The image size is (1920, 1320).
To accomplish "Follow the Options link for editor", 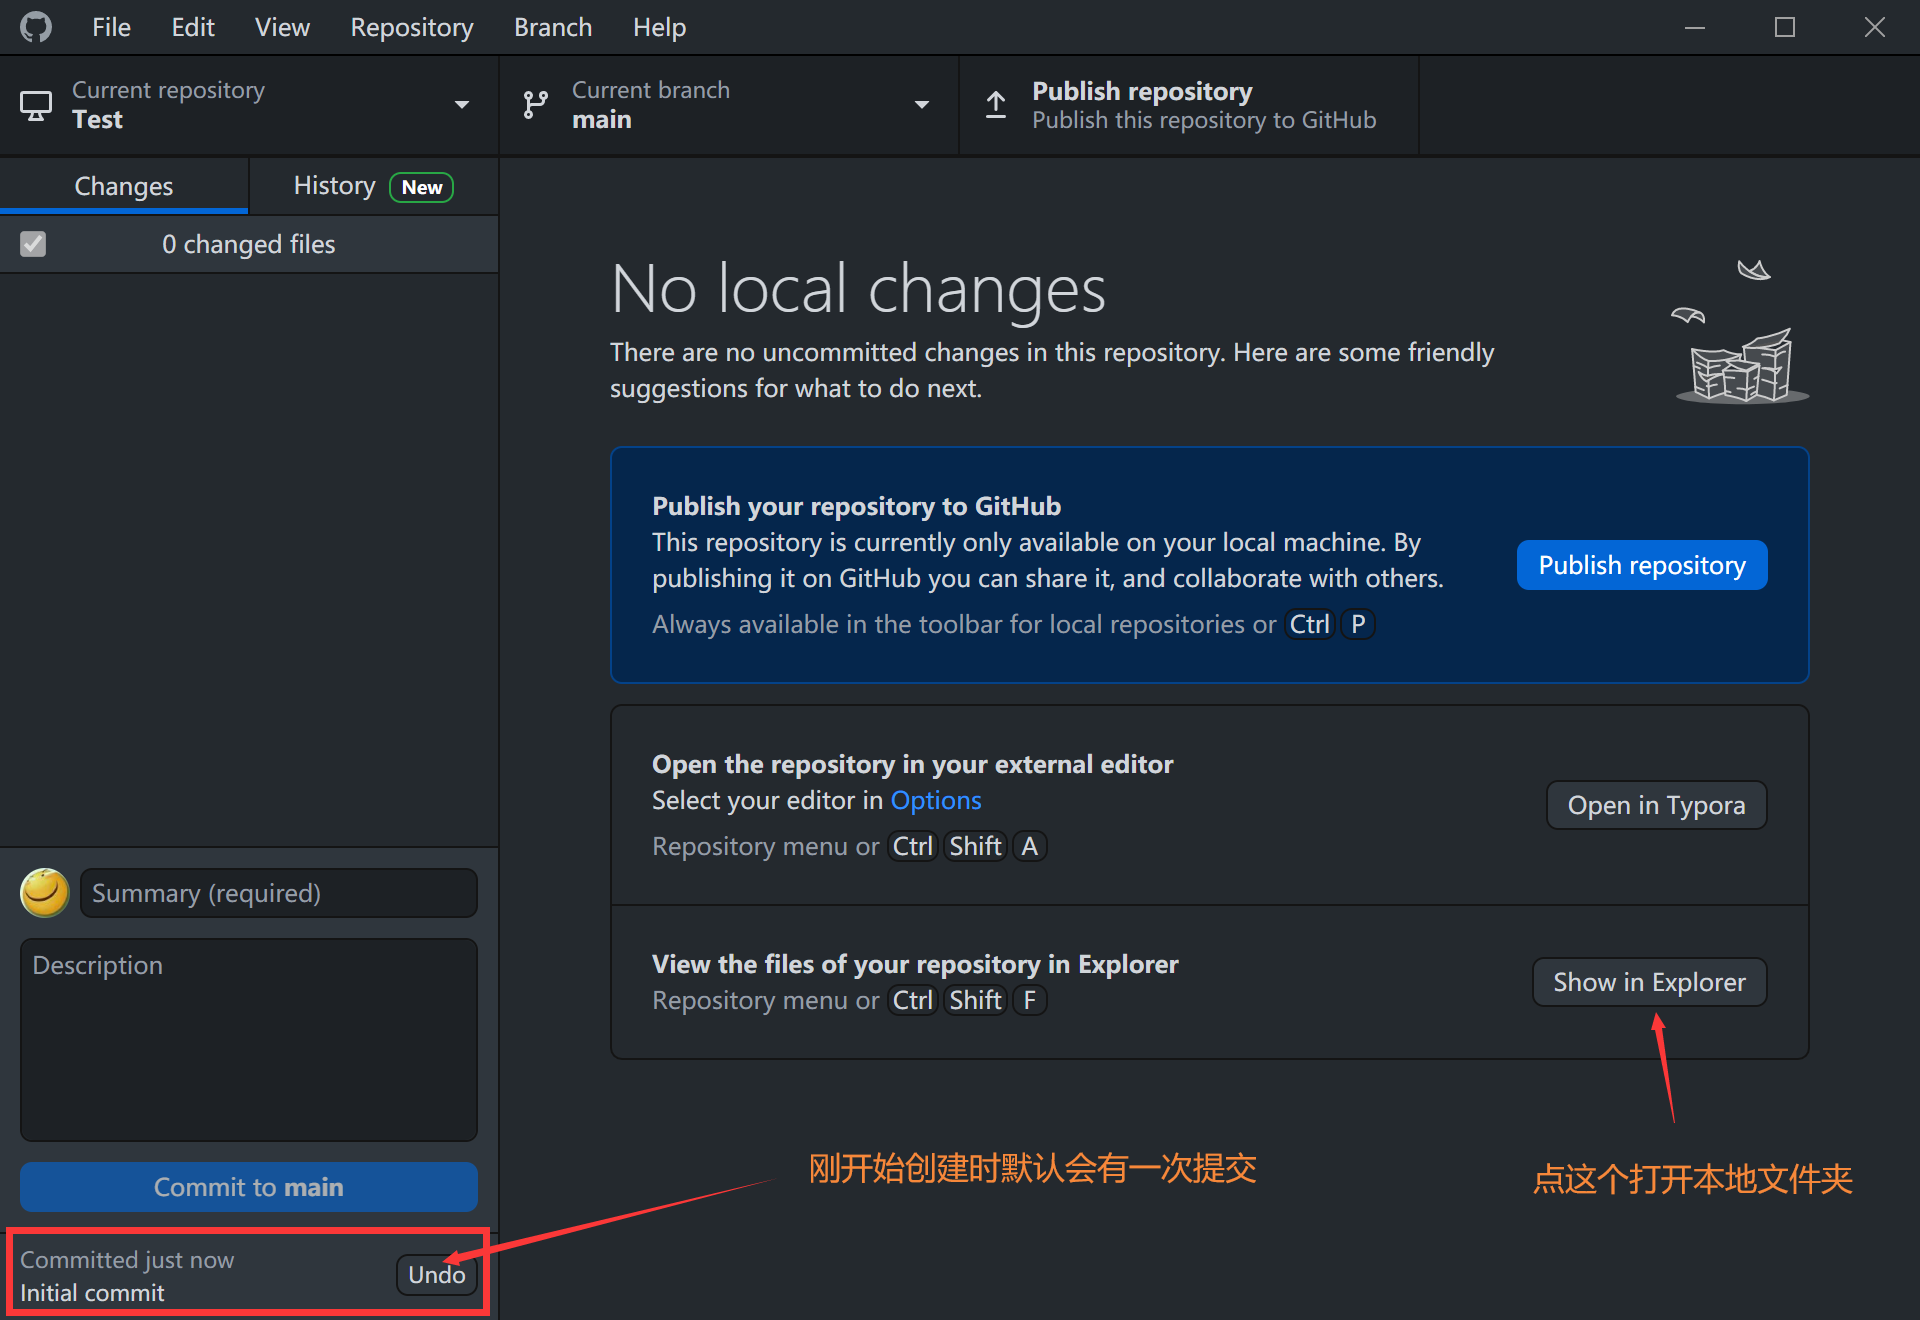I will point(935,800).
